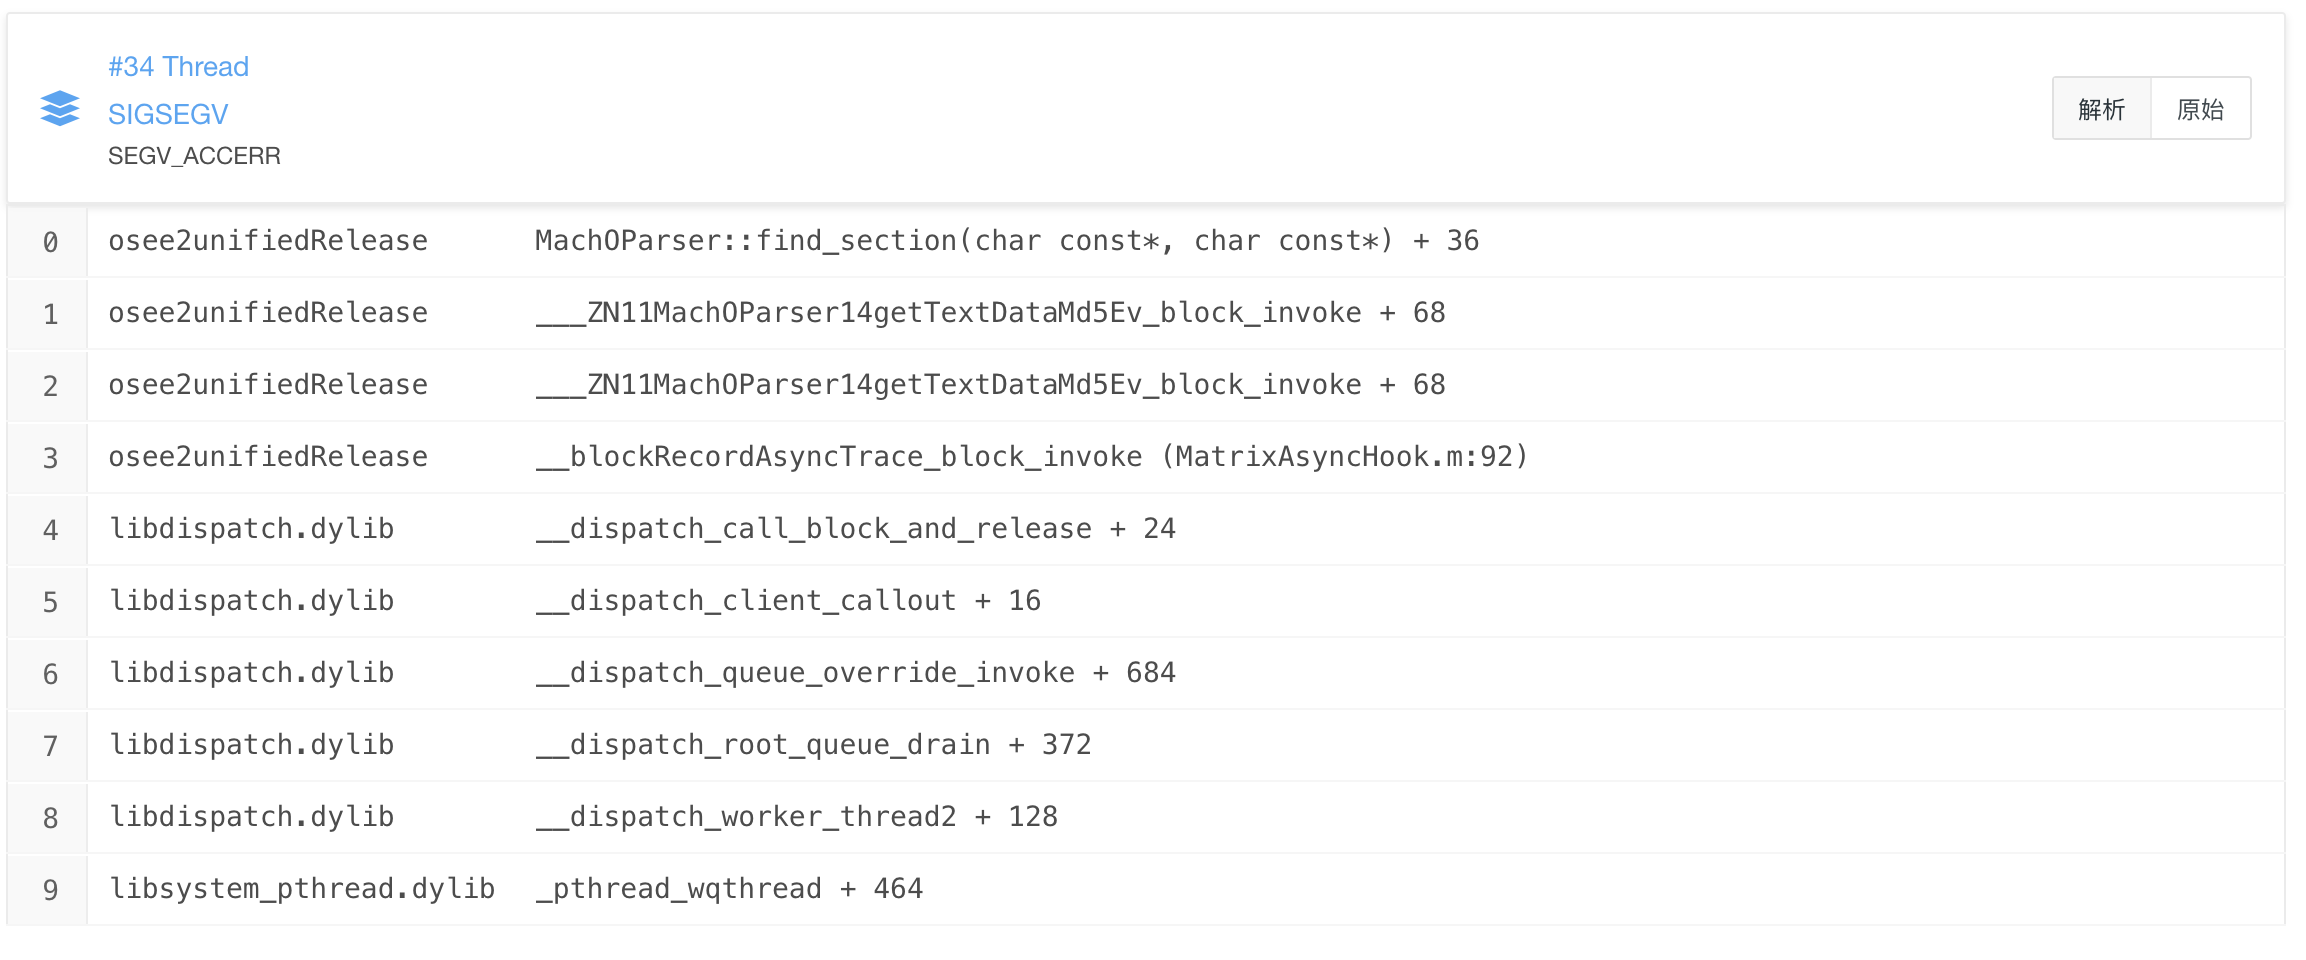Select the __dispatch_client_callout frame
This screenshot has height=960, width=2306.
788,600
